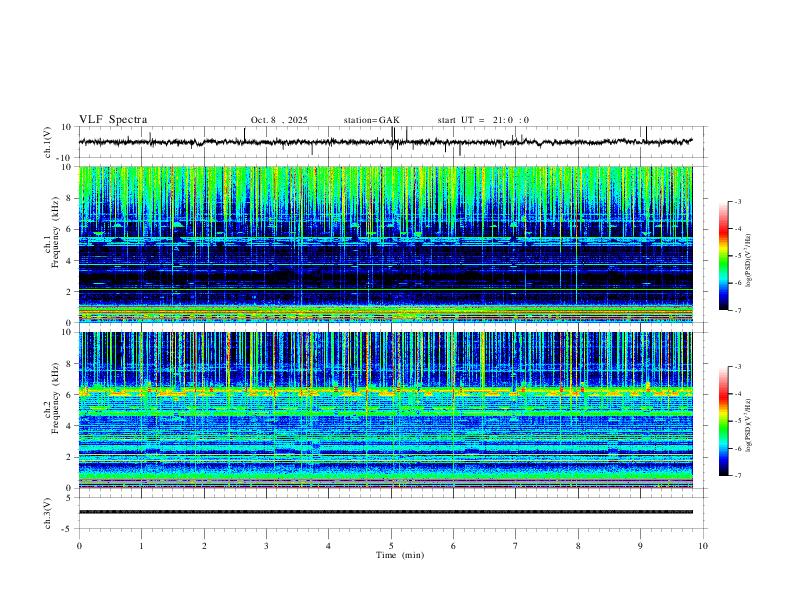Click the lower color bar's log(PSD) unit label
Screen dimensions: 792x612
[x=748, y=425]
